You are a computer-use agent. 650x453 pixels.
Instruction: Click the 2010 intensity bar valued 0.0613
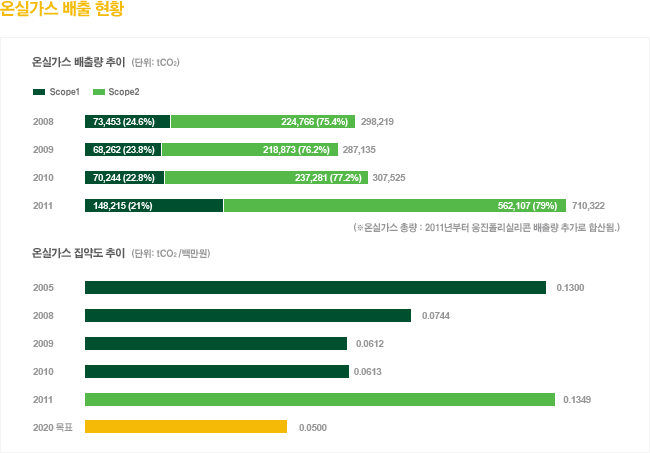(217, 371)
